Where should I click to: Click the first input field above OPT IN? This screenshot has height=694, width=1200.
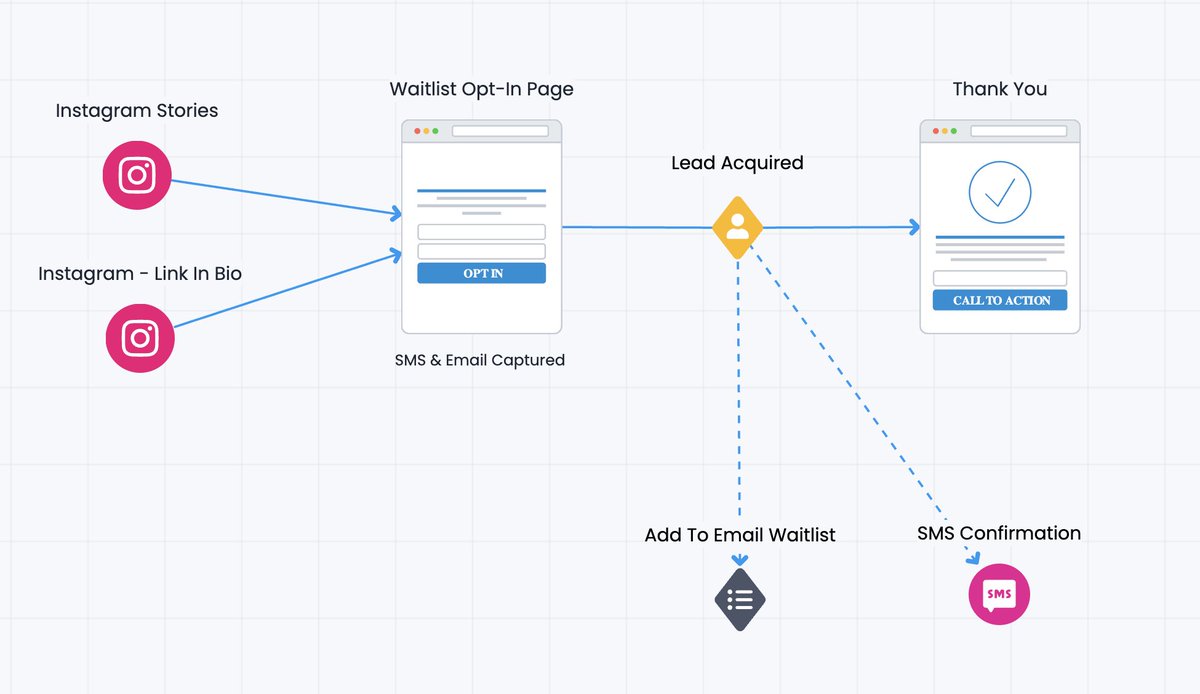[x=482, y=232]
